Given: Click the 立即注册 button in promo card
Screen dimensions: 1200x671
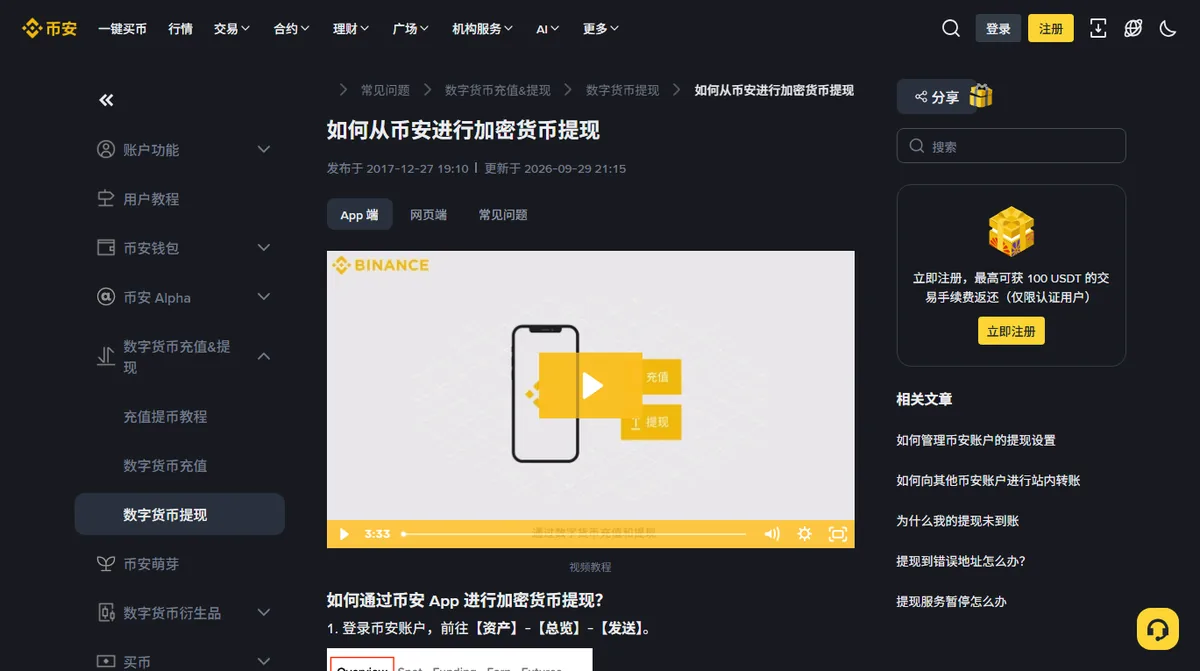Looking at the screenshot, I should (1011, 331).
